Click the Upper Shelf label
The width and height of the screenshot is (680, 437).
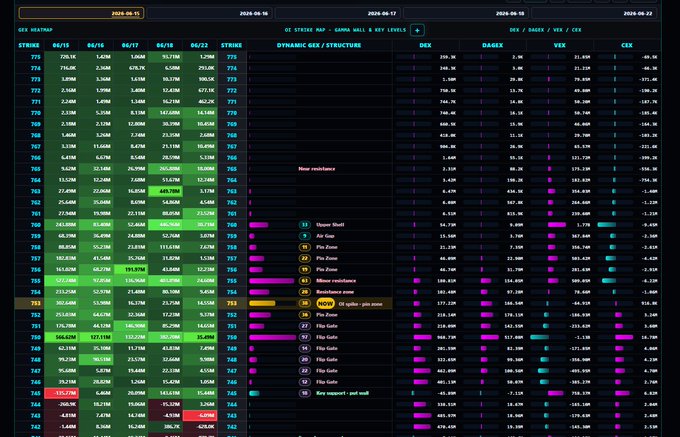(330, 225)
